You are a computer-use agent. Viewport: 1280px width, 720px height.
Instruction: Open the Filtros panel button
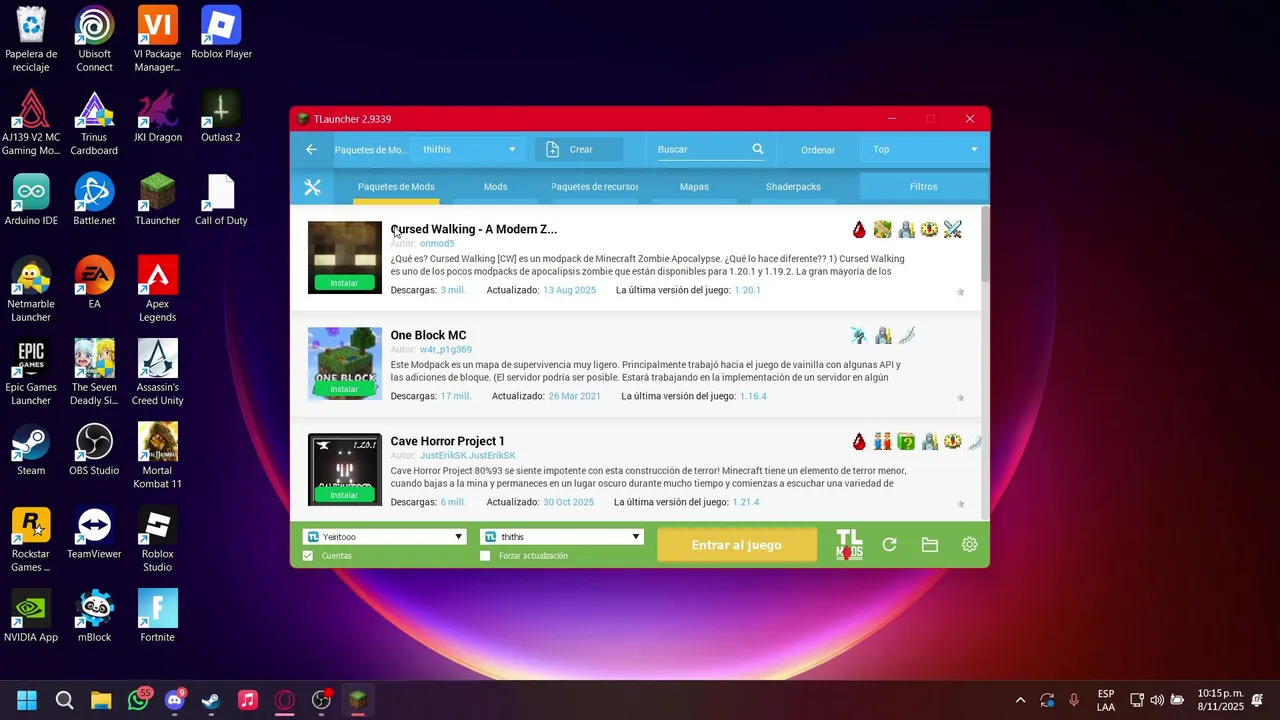pyautogui.click(x=924, y=187)
